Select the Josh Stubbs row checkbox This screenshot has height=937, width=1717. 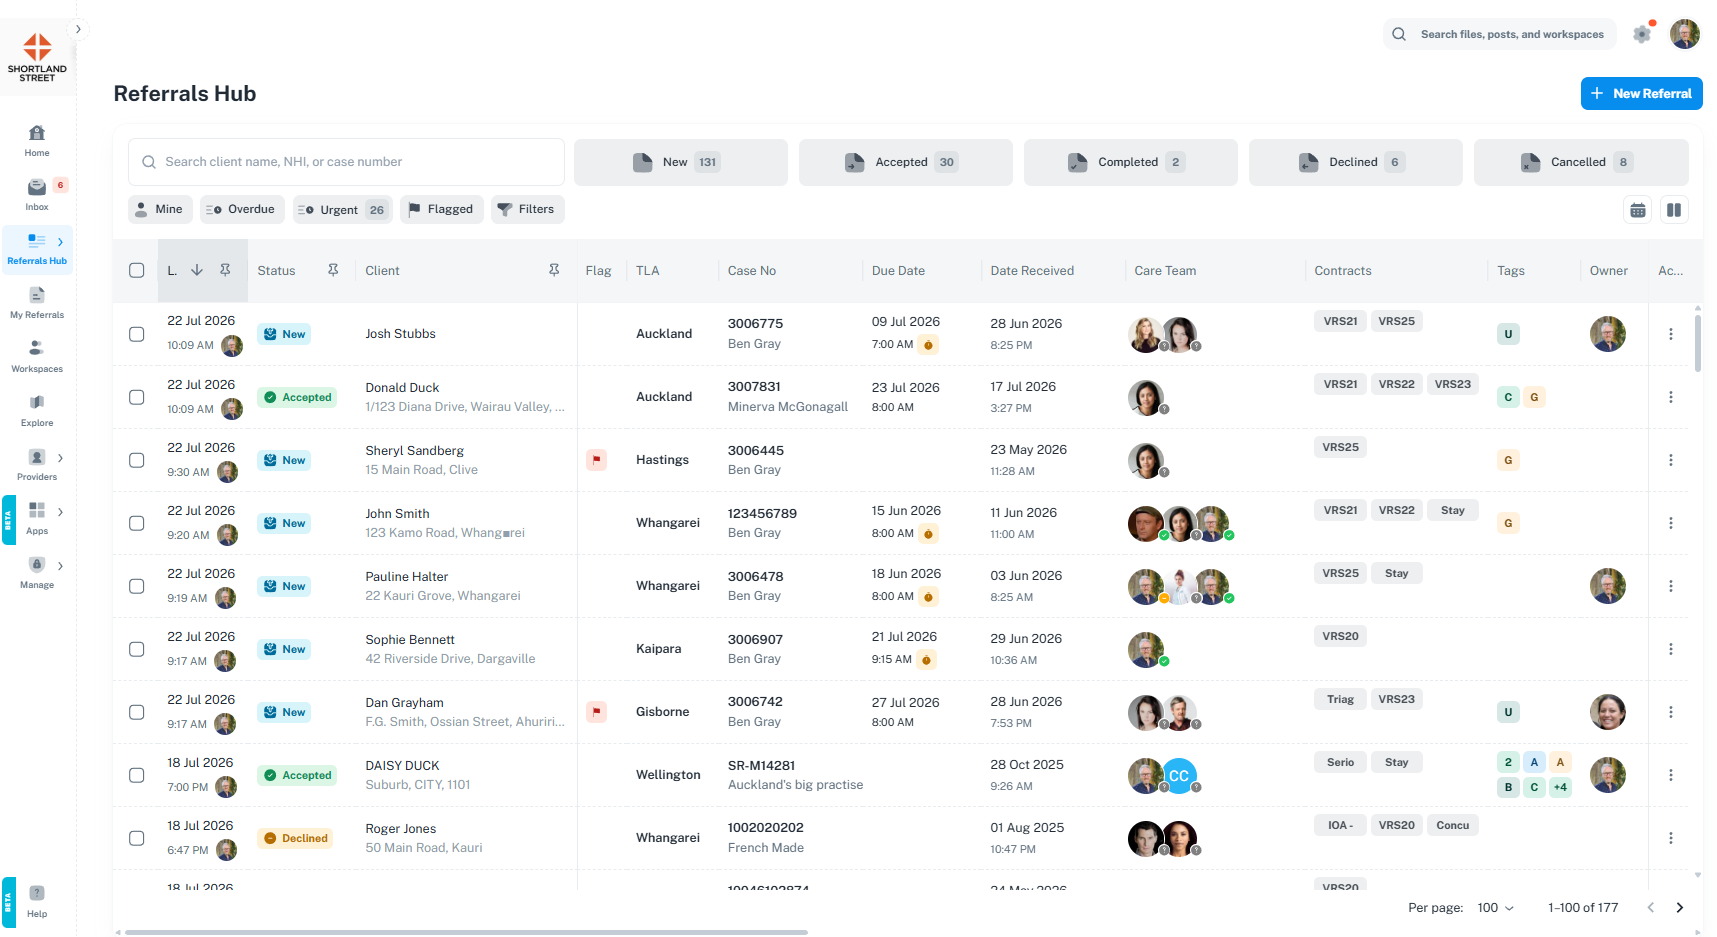(137, 334)
